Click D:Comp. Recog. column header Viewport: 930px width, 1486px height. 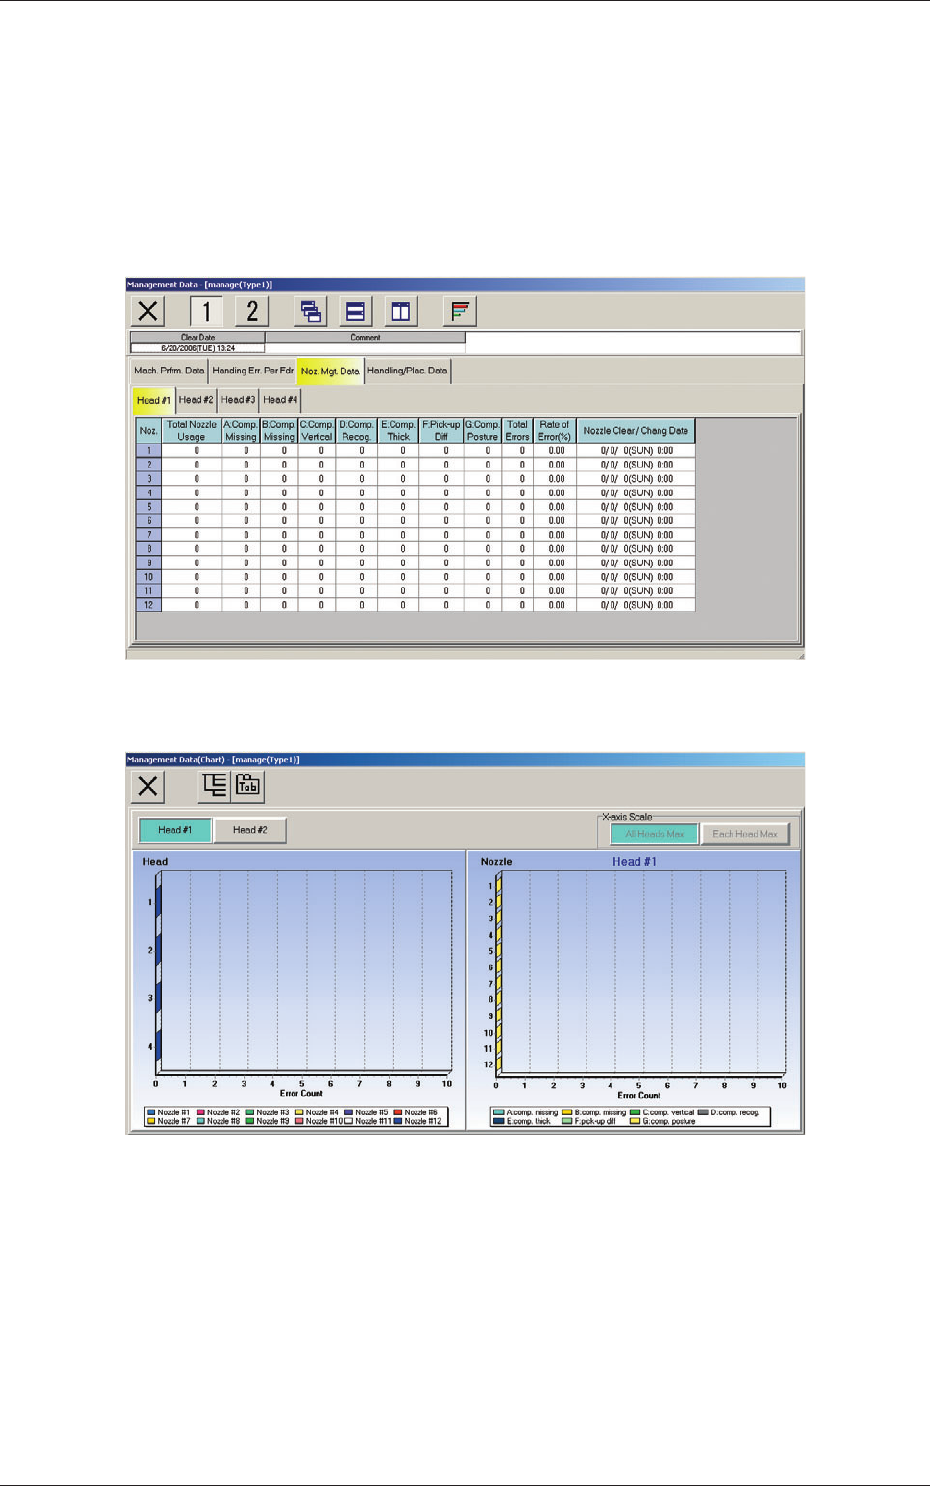pos(356,431)
